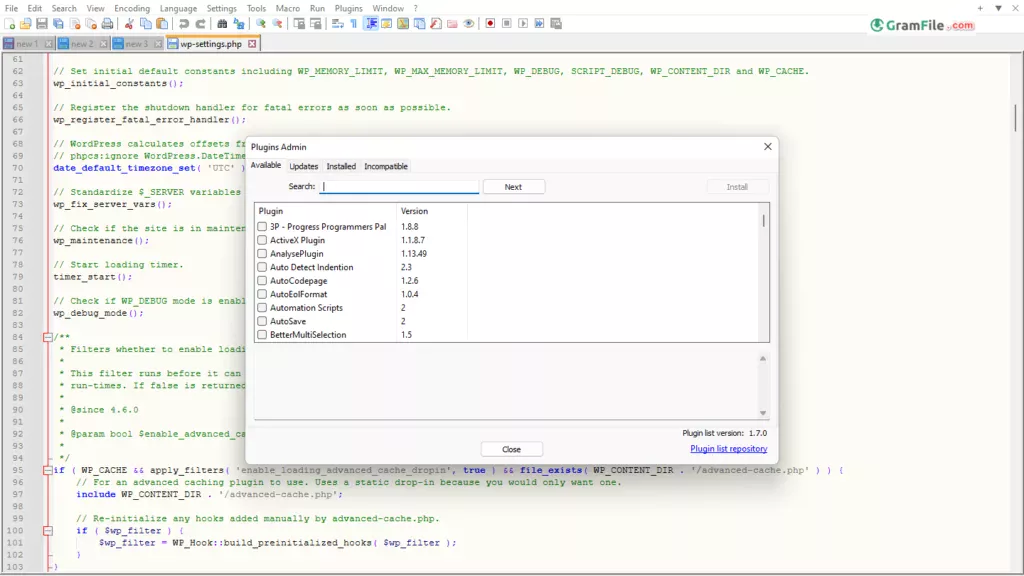This screenshot has width=1024, height=576.
Task: Open the Plugins menu
Action: pyautogui.click(x=348, y=8)
